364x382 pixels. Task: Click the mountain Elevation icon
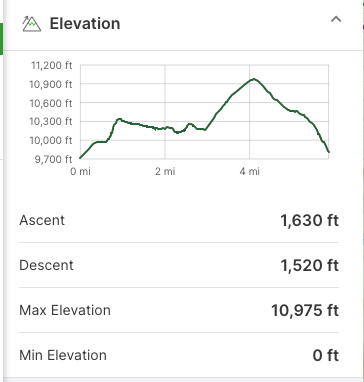(32, 24)
